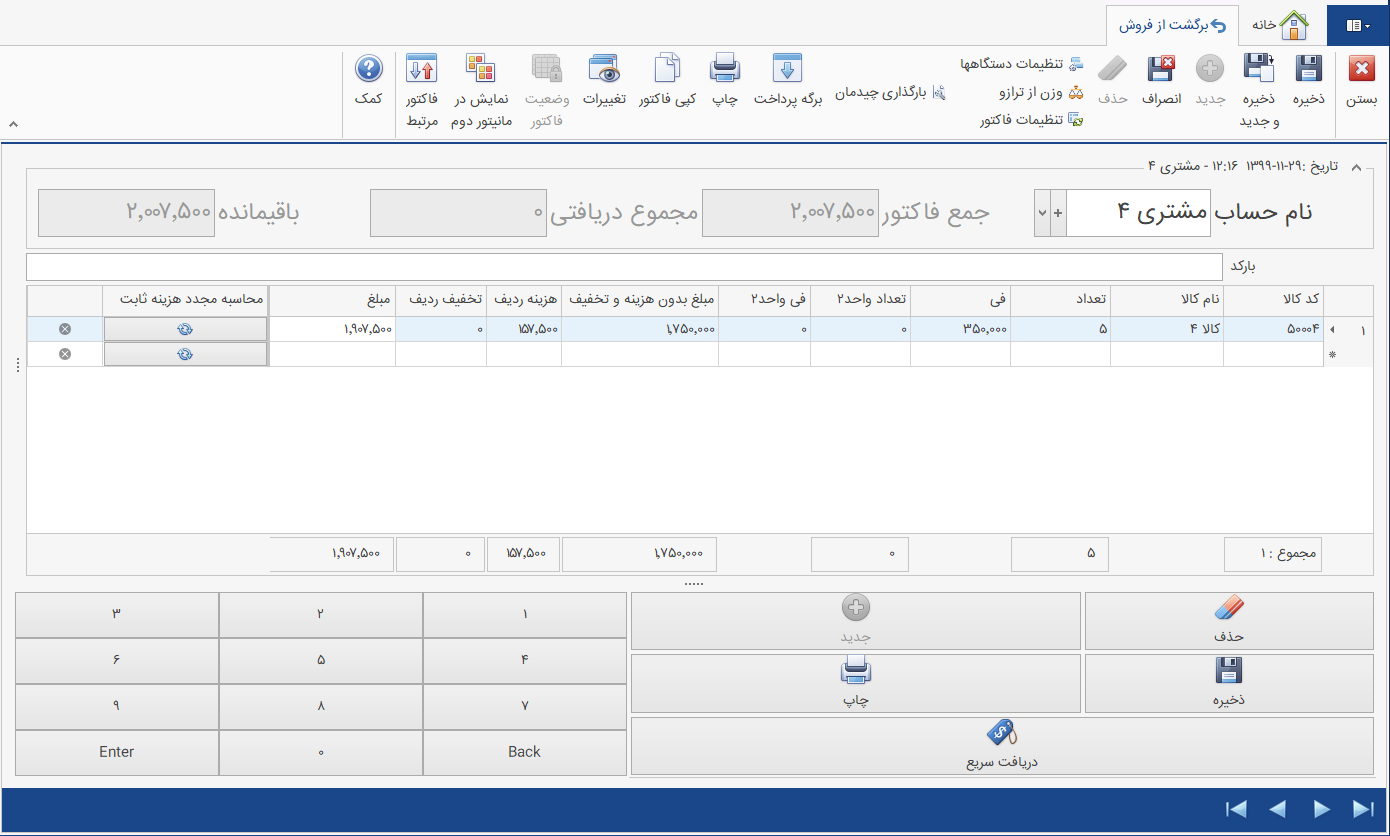Select the Sales Return (برگشت از فروش) tab
The height and width of the screenshot is (836, 1390).
[1172, 25]
